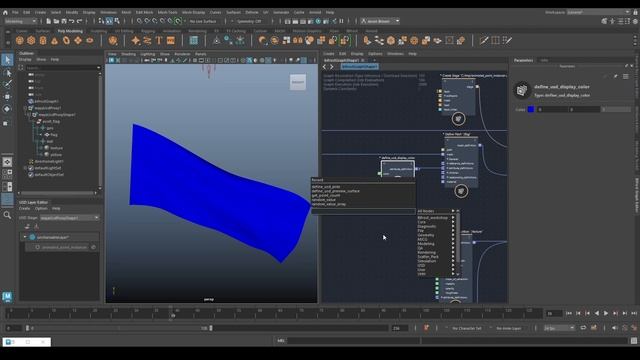Screen dimensions: 640x360
Task: Pick the Move tool in toolbox
Action: pos(7,97)
